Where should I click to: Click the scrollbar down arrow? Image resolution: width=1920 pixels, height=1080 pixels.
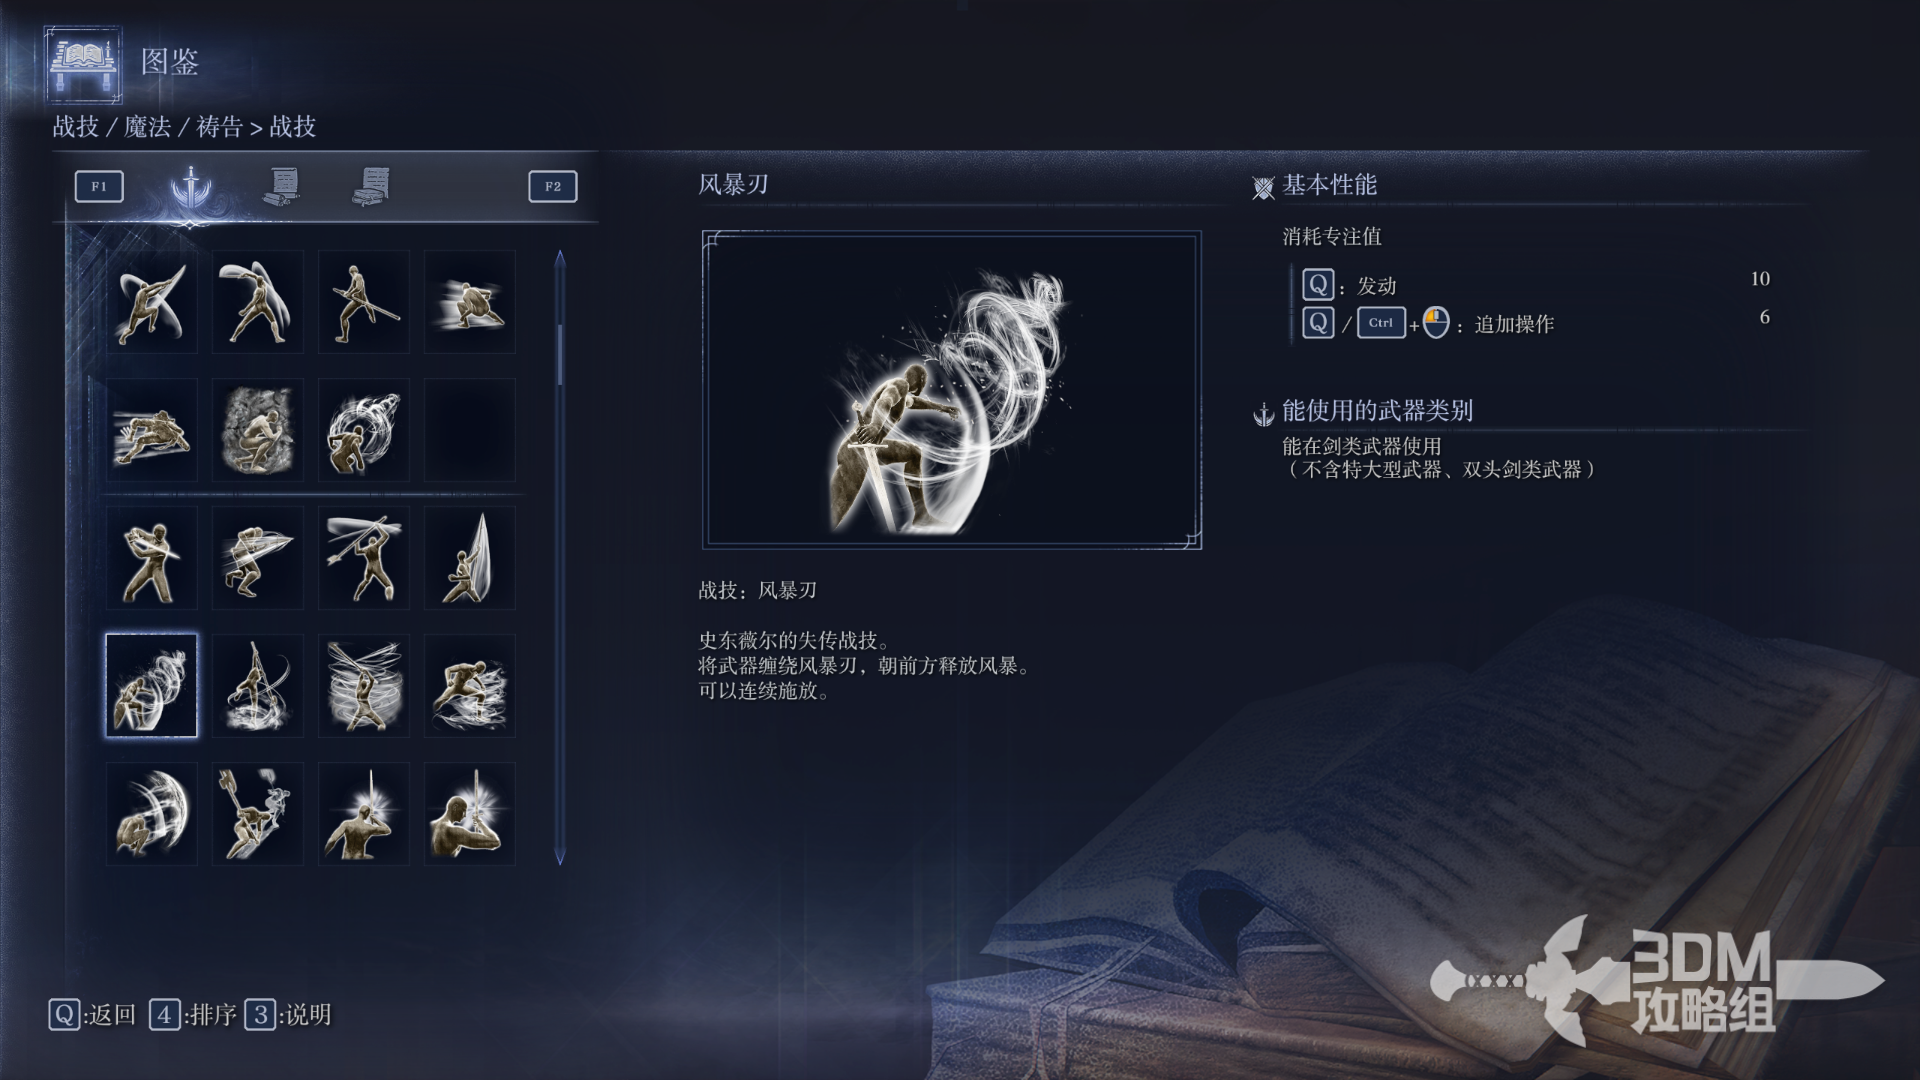click(560, 857)
